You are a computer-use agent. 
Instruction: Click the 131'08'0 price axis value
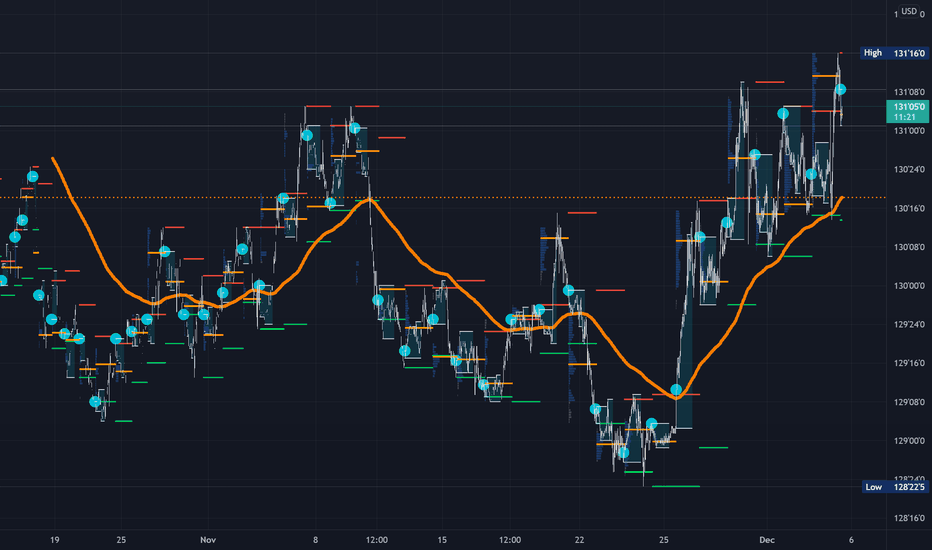909,92
